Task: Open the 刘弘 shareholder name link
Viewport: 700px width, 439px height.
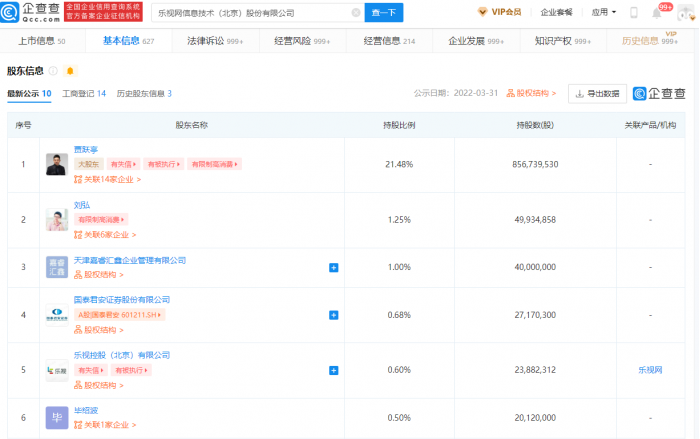Action: [82, 205]
